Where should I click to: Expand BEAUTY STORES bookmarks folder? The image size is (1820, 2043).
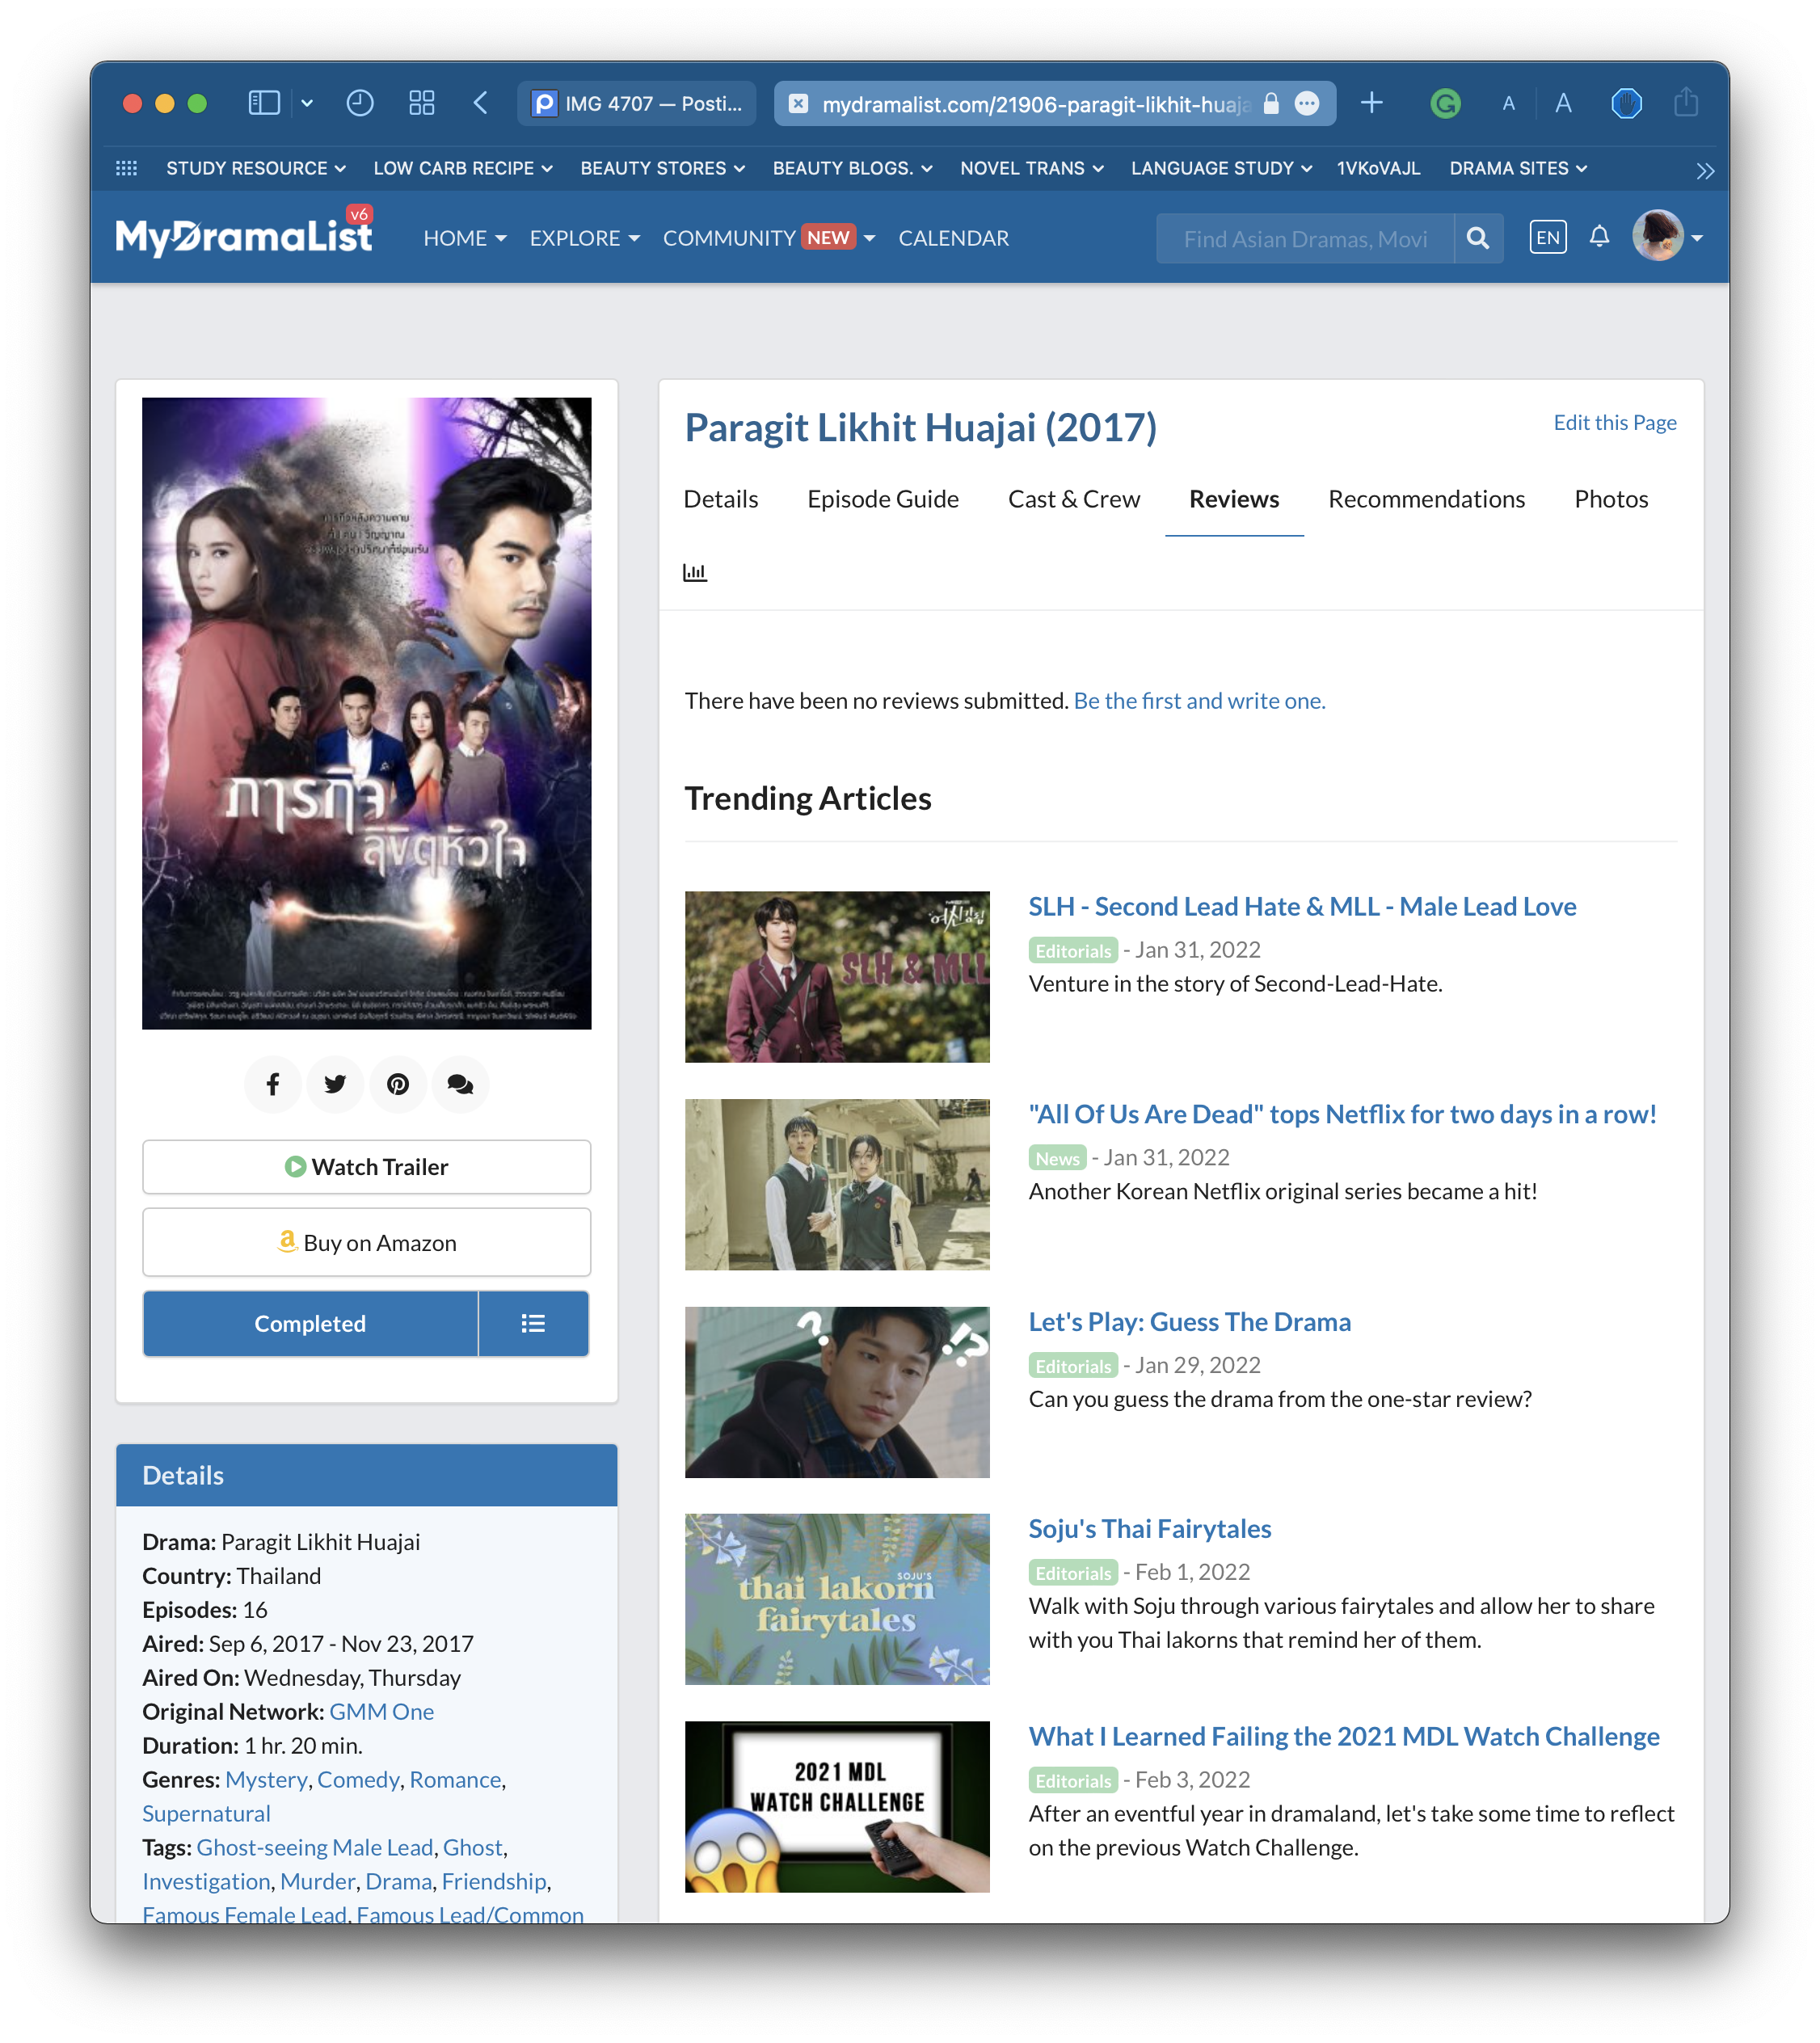[663, 168]
